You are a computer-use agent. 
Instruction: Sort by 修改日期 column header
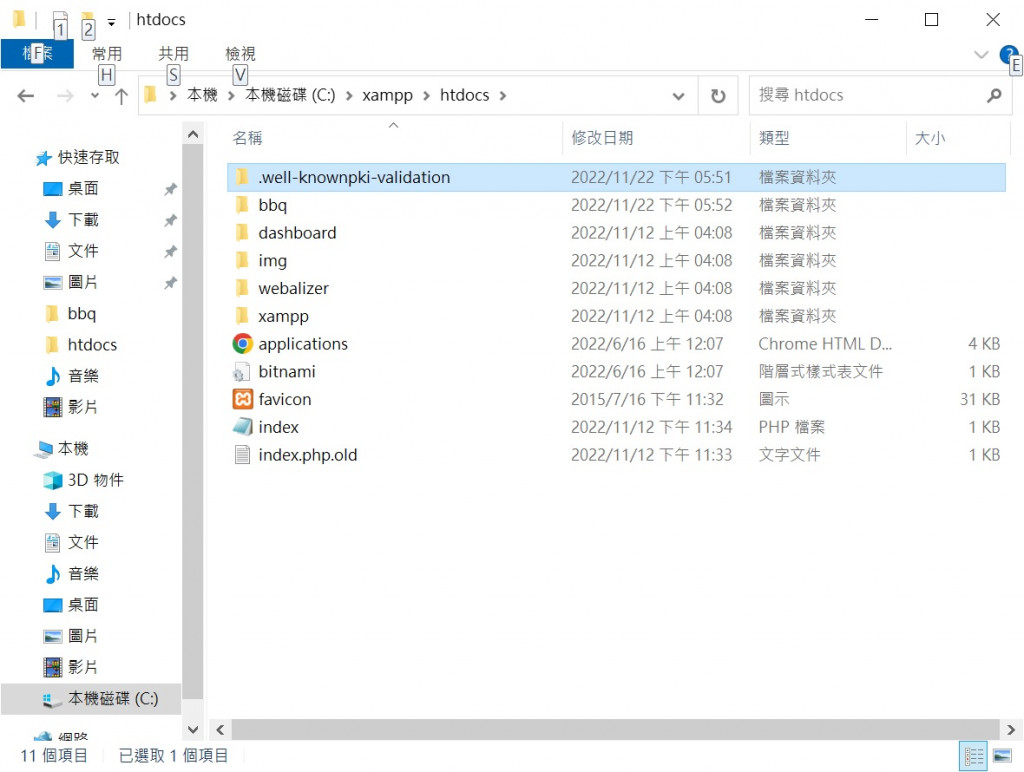tap(656, 138)
